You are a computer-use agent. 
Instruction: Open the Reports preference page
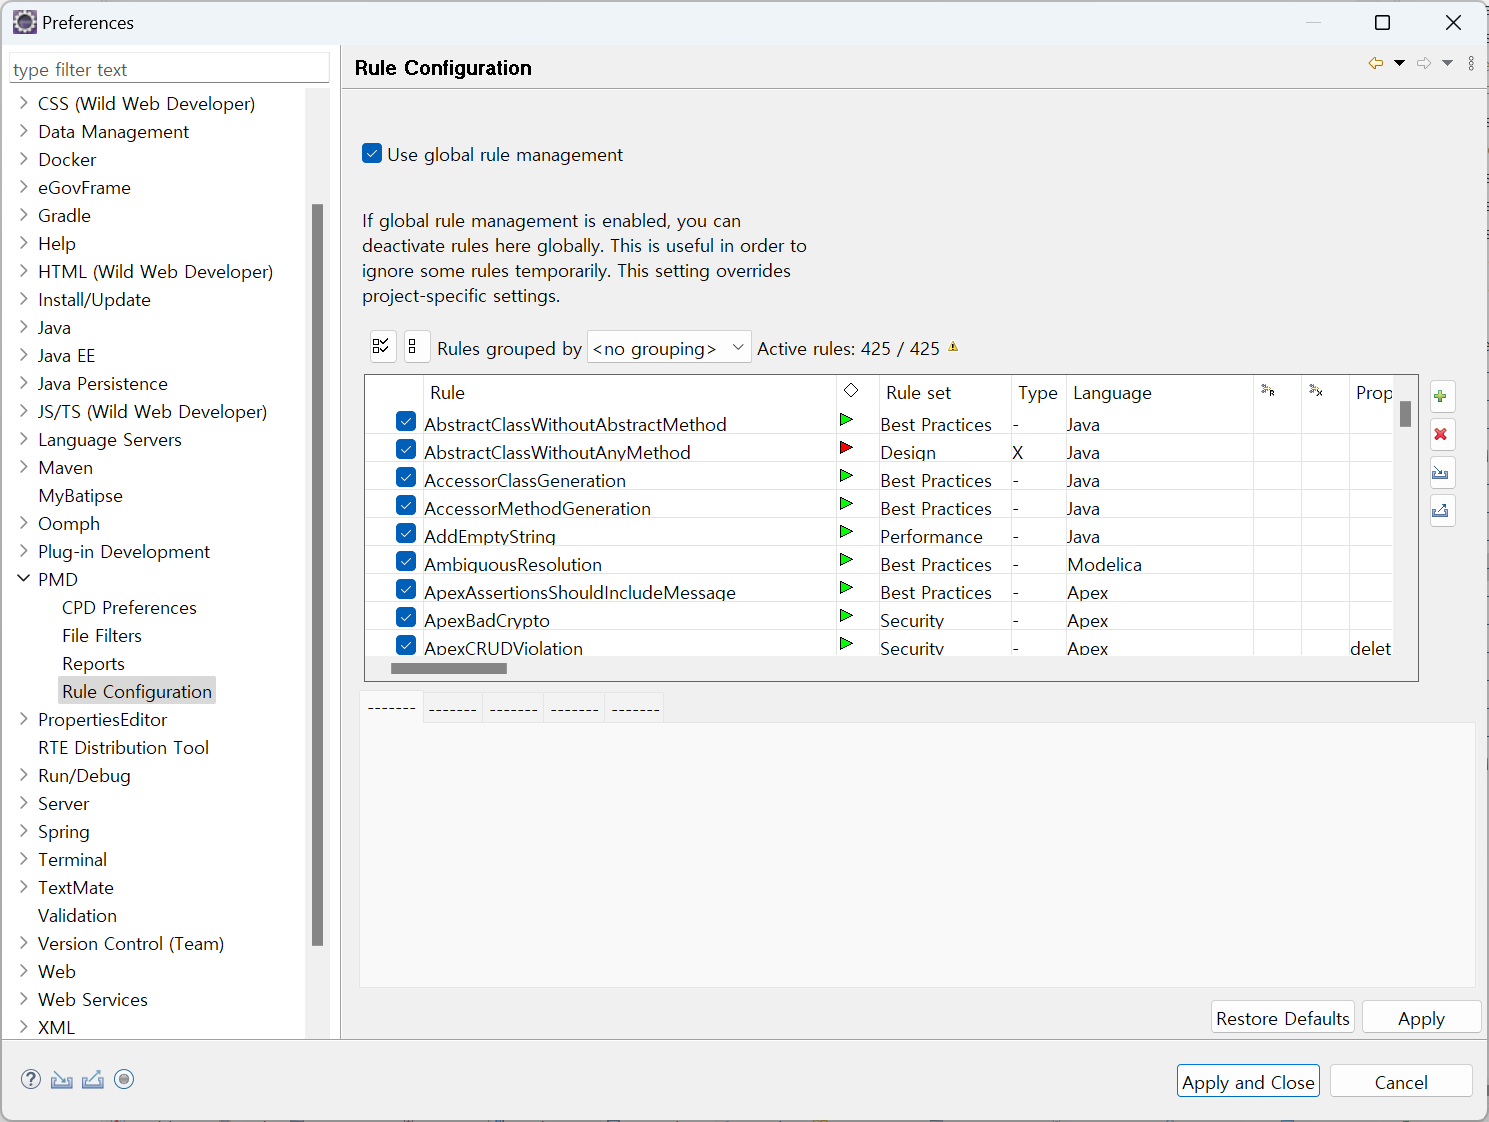point(93,664)
